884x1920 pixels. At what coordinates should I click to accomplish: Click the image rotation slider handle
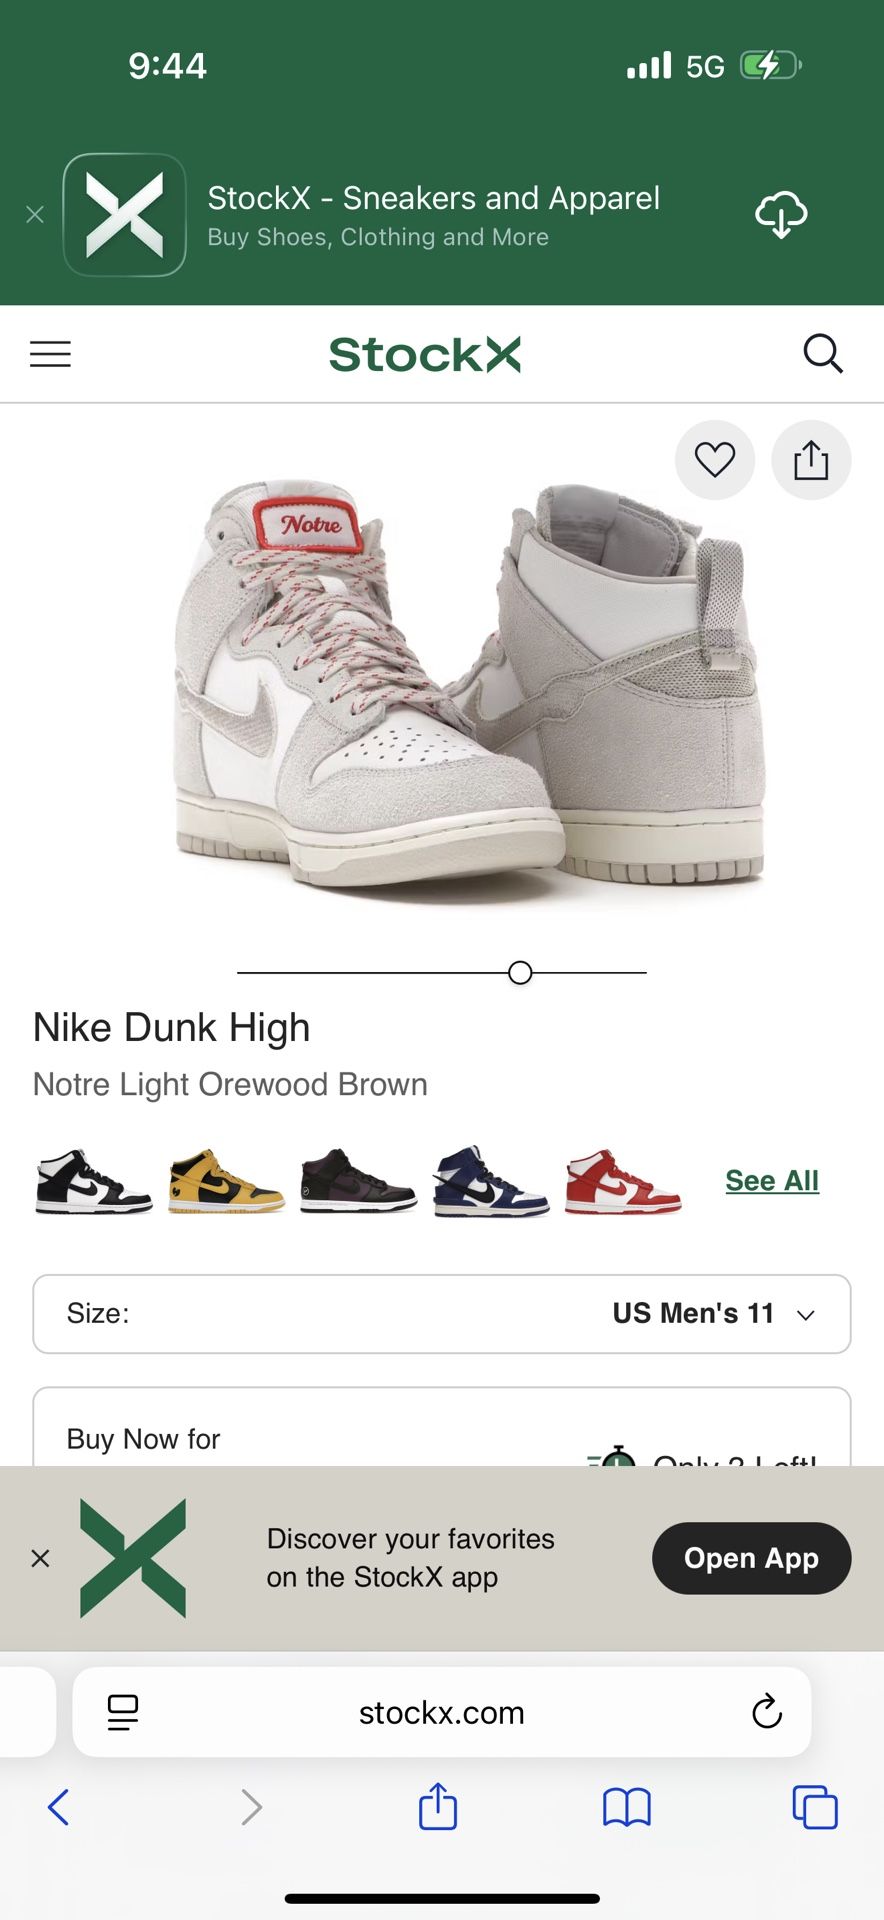(x=520, y=972)
